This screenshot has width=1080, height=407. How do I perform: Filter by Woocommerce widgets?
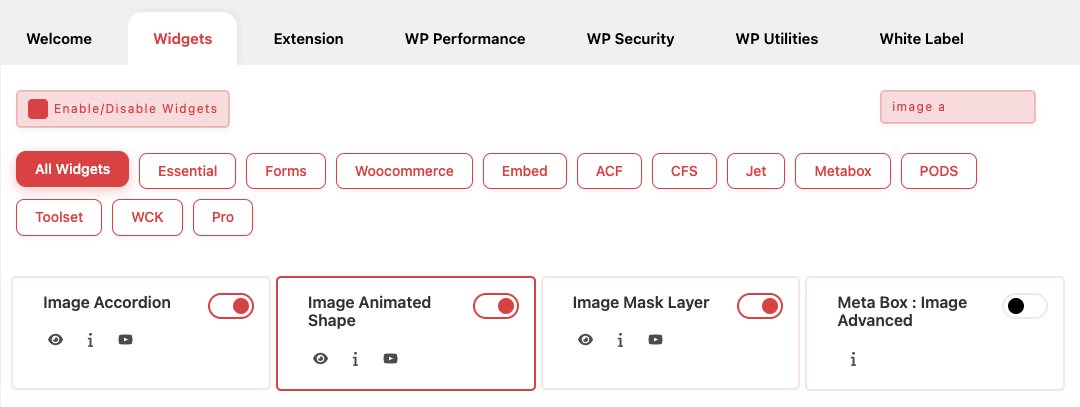[404, 171]
